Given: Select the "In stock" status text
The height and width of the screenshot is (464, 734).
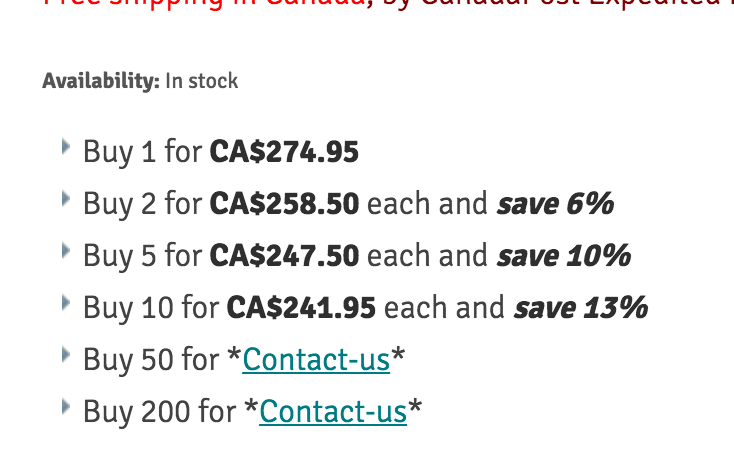Looking at the screenshot, I should tap(202, 81).
